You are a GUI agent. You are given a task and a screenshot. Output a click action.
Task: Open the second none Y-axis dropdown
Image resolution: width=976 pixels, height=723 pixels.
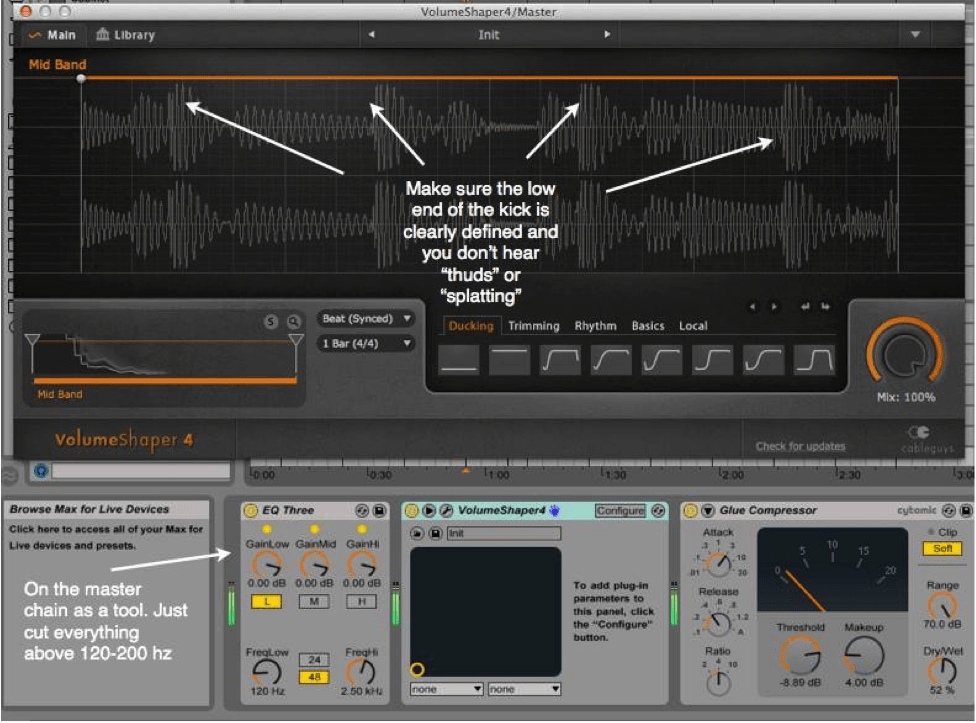[x=525, y=689]
